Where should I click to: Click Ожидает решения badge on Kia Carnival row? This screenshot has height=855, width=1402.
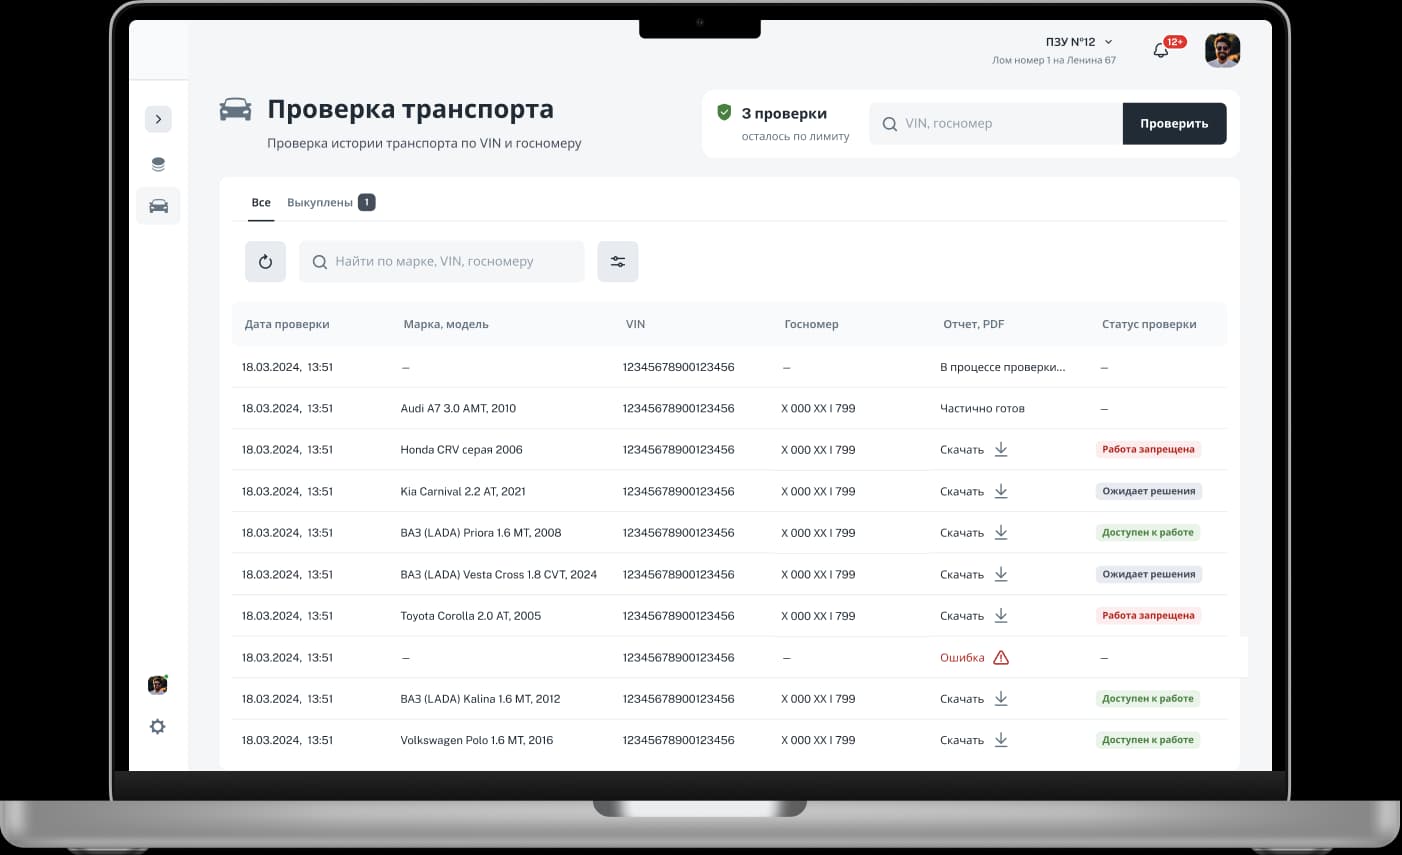pyautogui.click(x=1148, y=491)
